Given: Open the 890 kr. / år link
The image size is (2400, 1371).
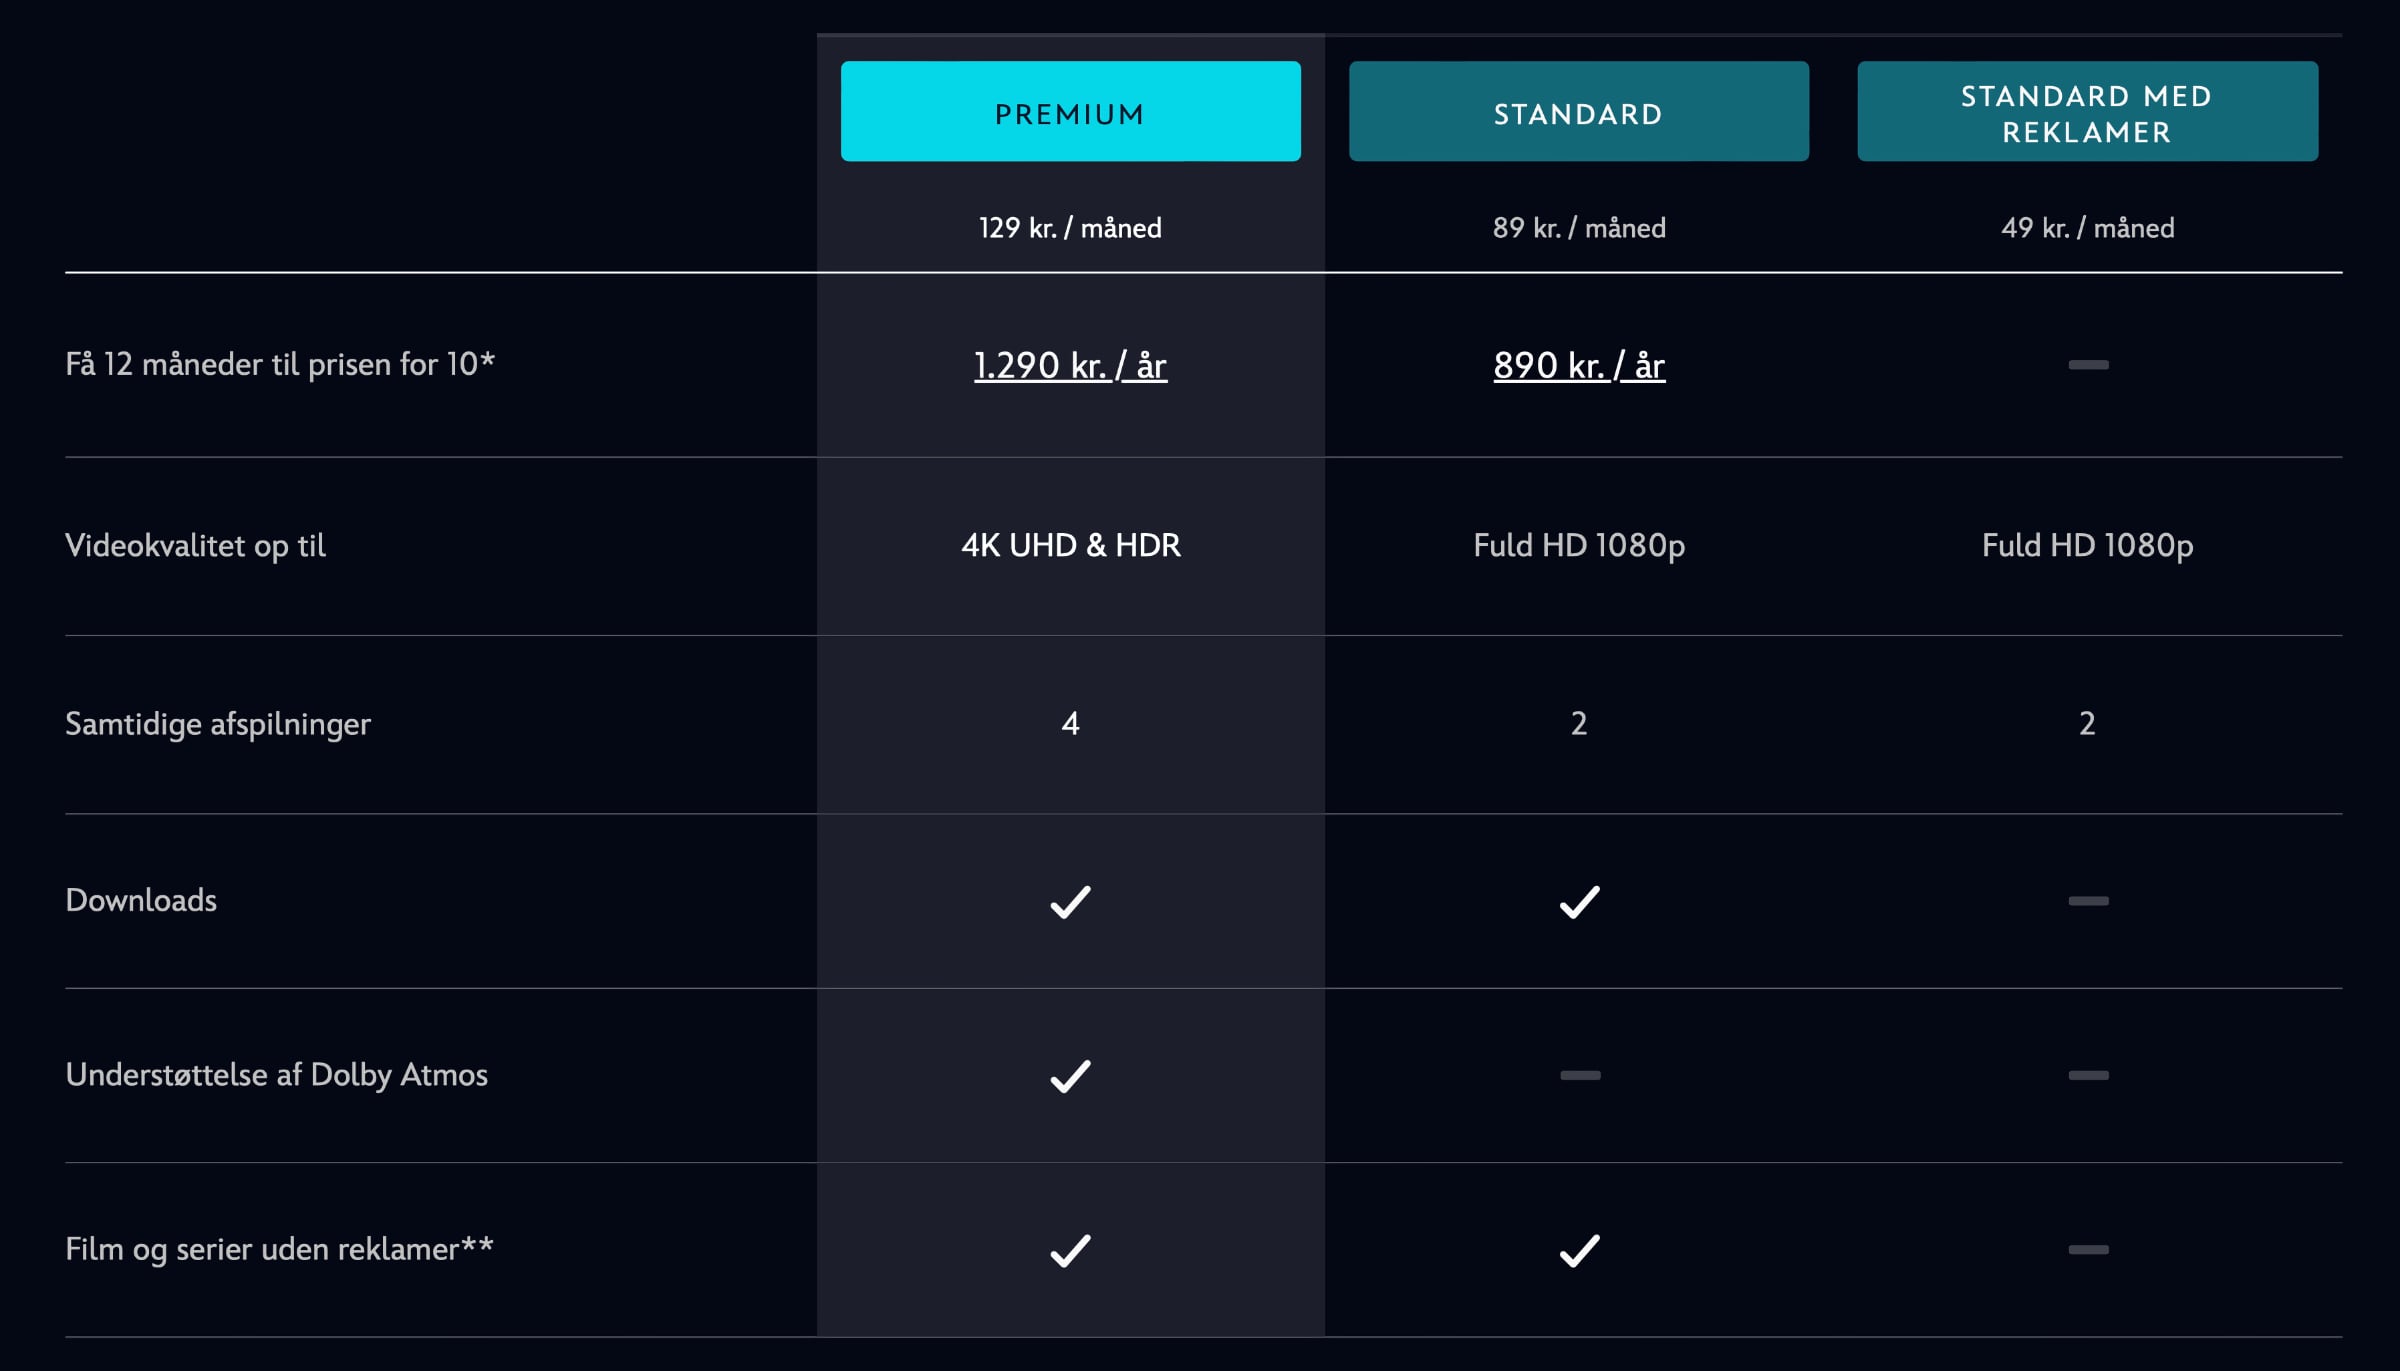Looking at the screenshot, I should (x=1578, y=365).
